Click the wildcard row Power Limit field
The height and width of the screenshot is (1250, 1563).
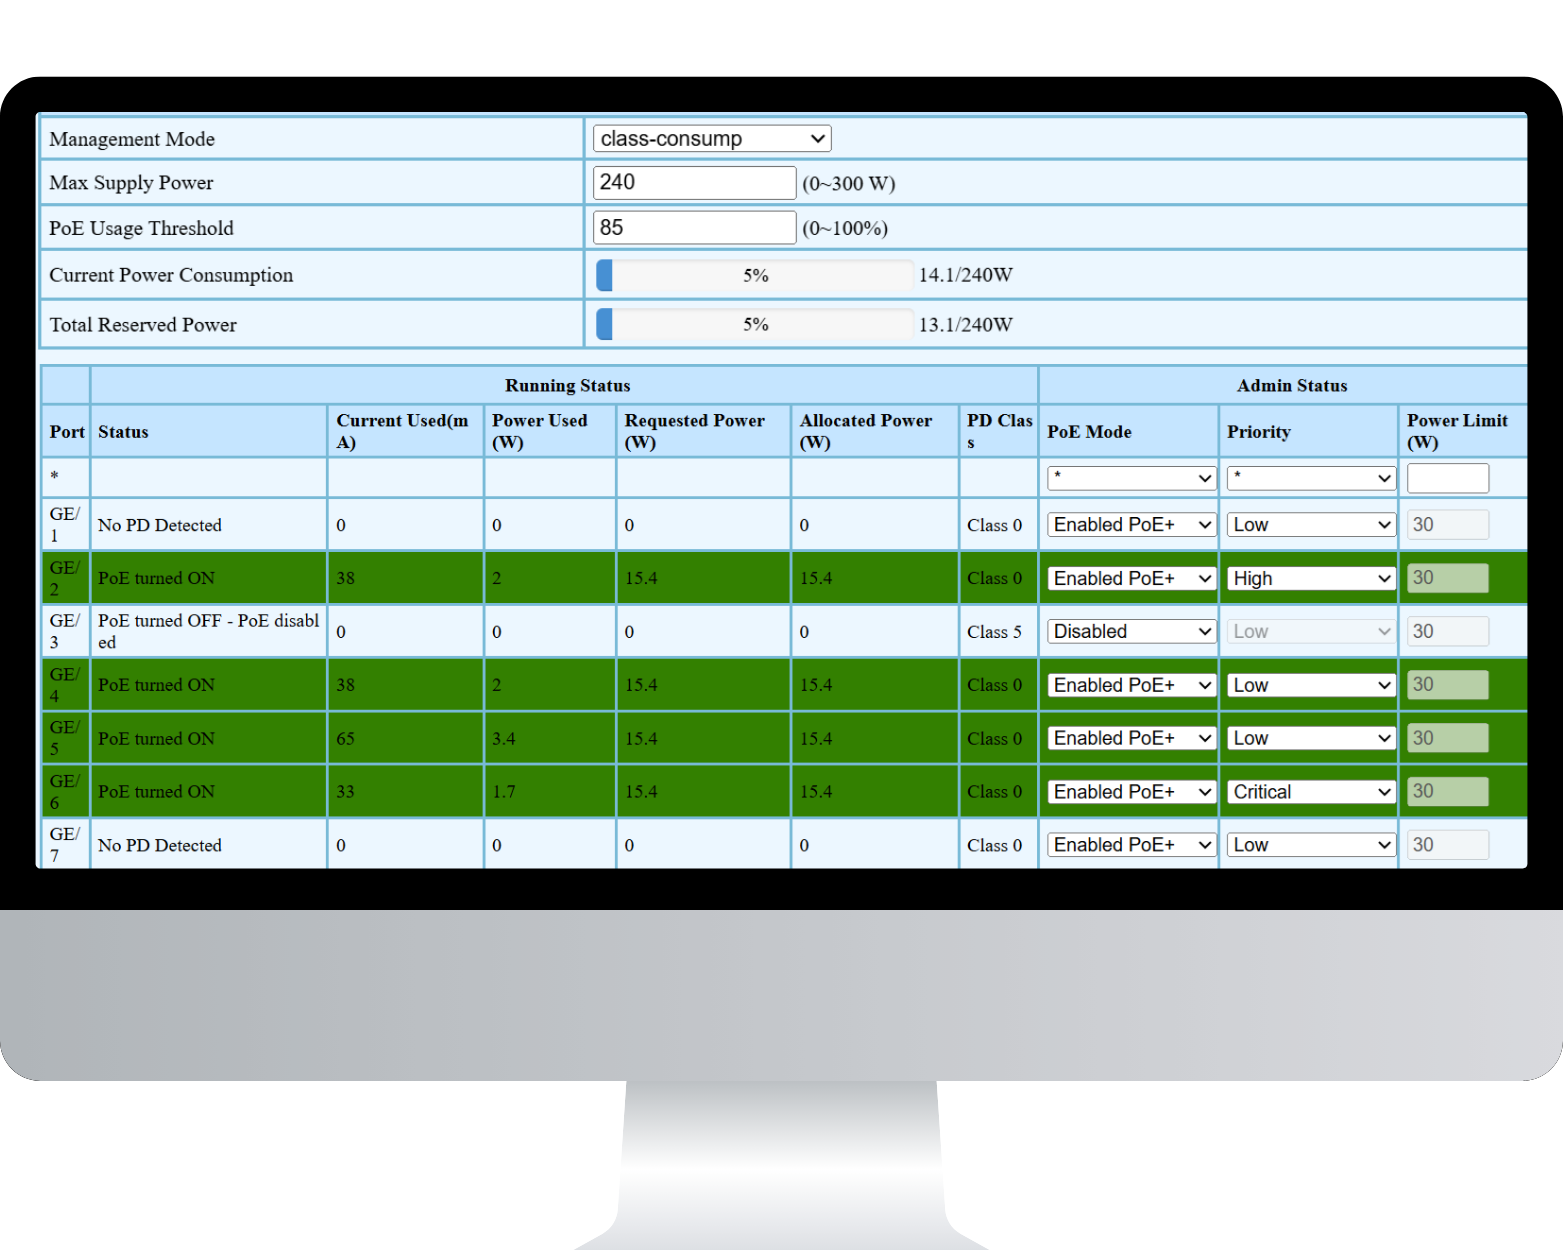pyautogui.click(x=1447, y=478)
